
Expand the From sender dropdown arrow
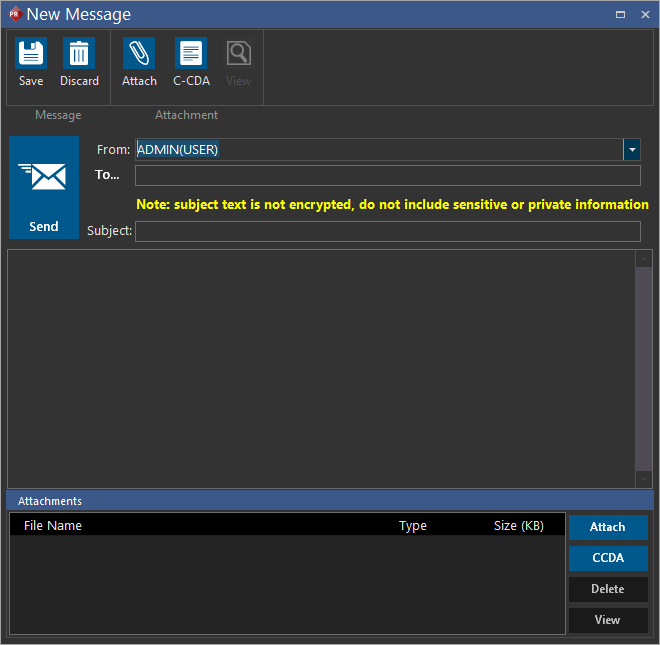pos(632,150)
